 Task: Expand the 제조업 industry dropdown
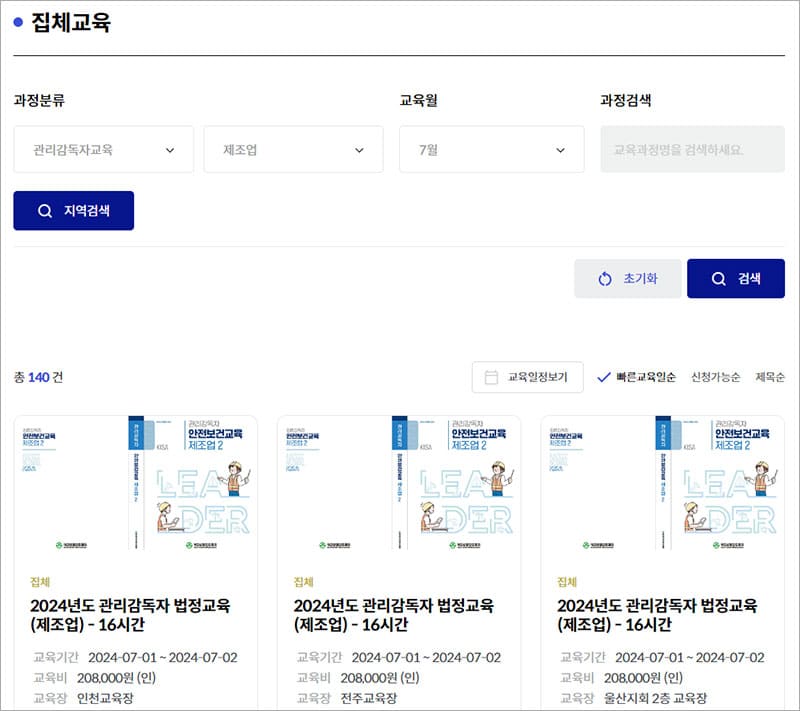pos(293,150)
